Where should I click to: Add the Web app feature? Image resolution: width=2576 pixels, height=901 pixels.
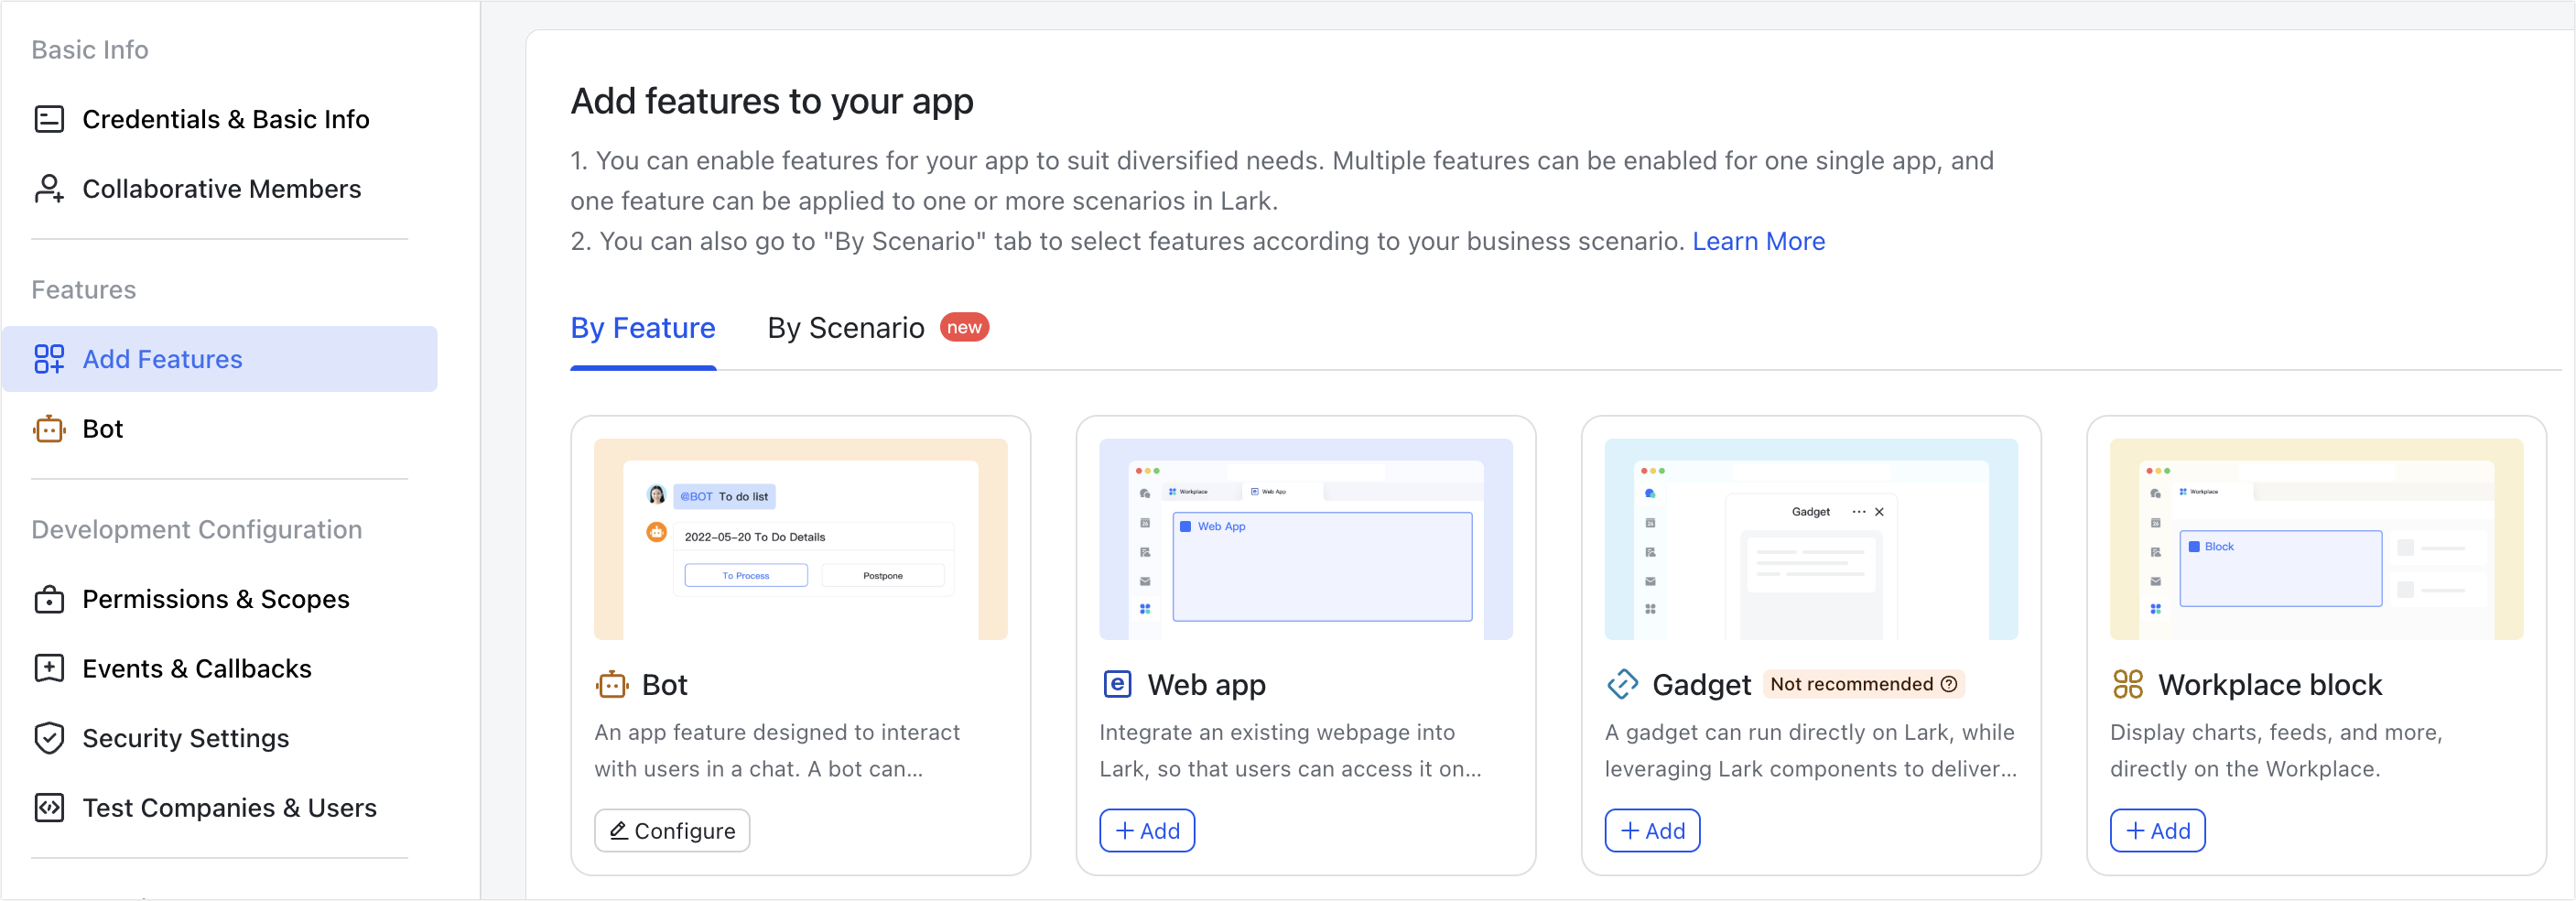pyautogui.click(x=1146, y=831)
